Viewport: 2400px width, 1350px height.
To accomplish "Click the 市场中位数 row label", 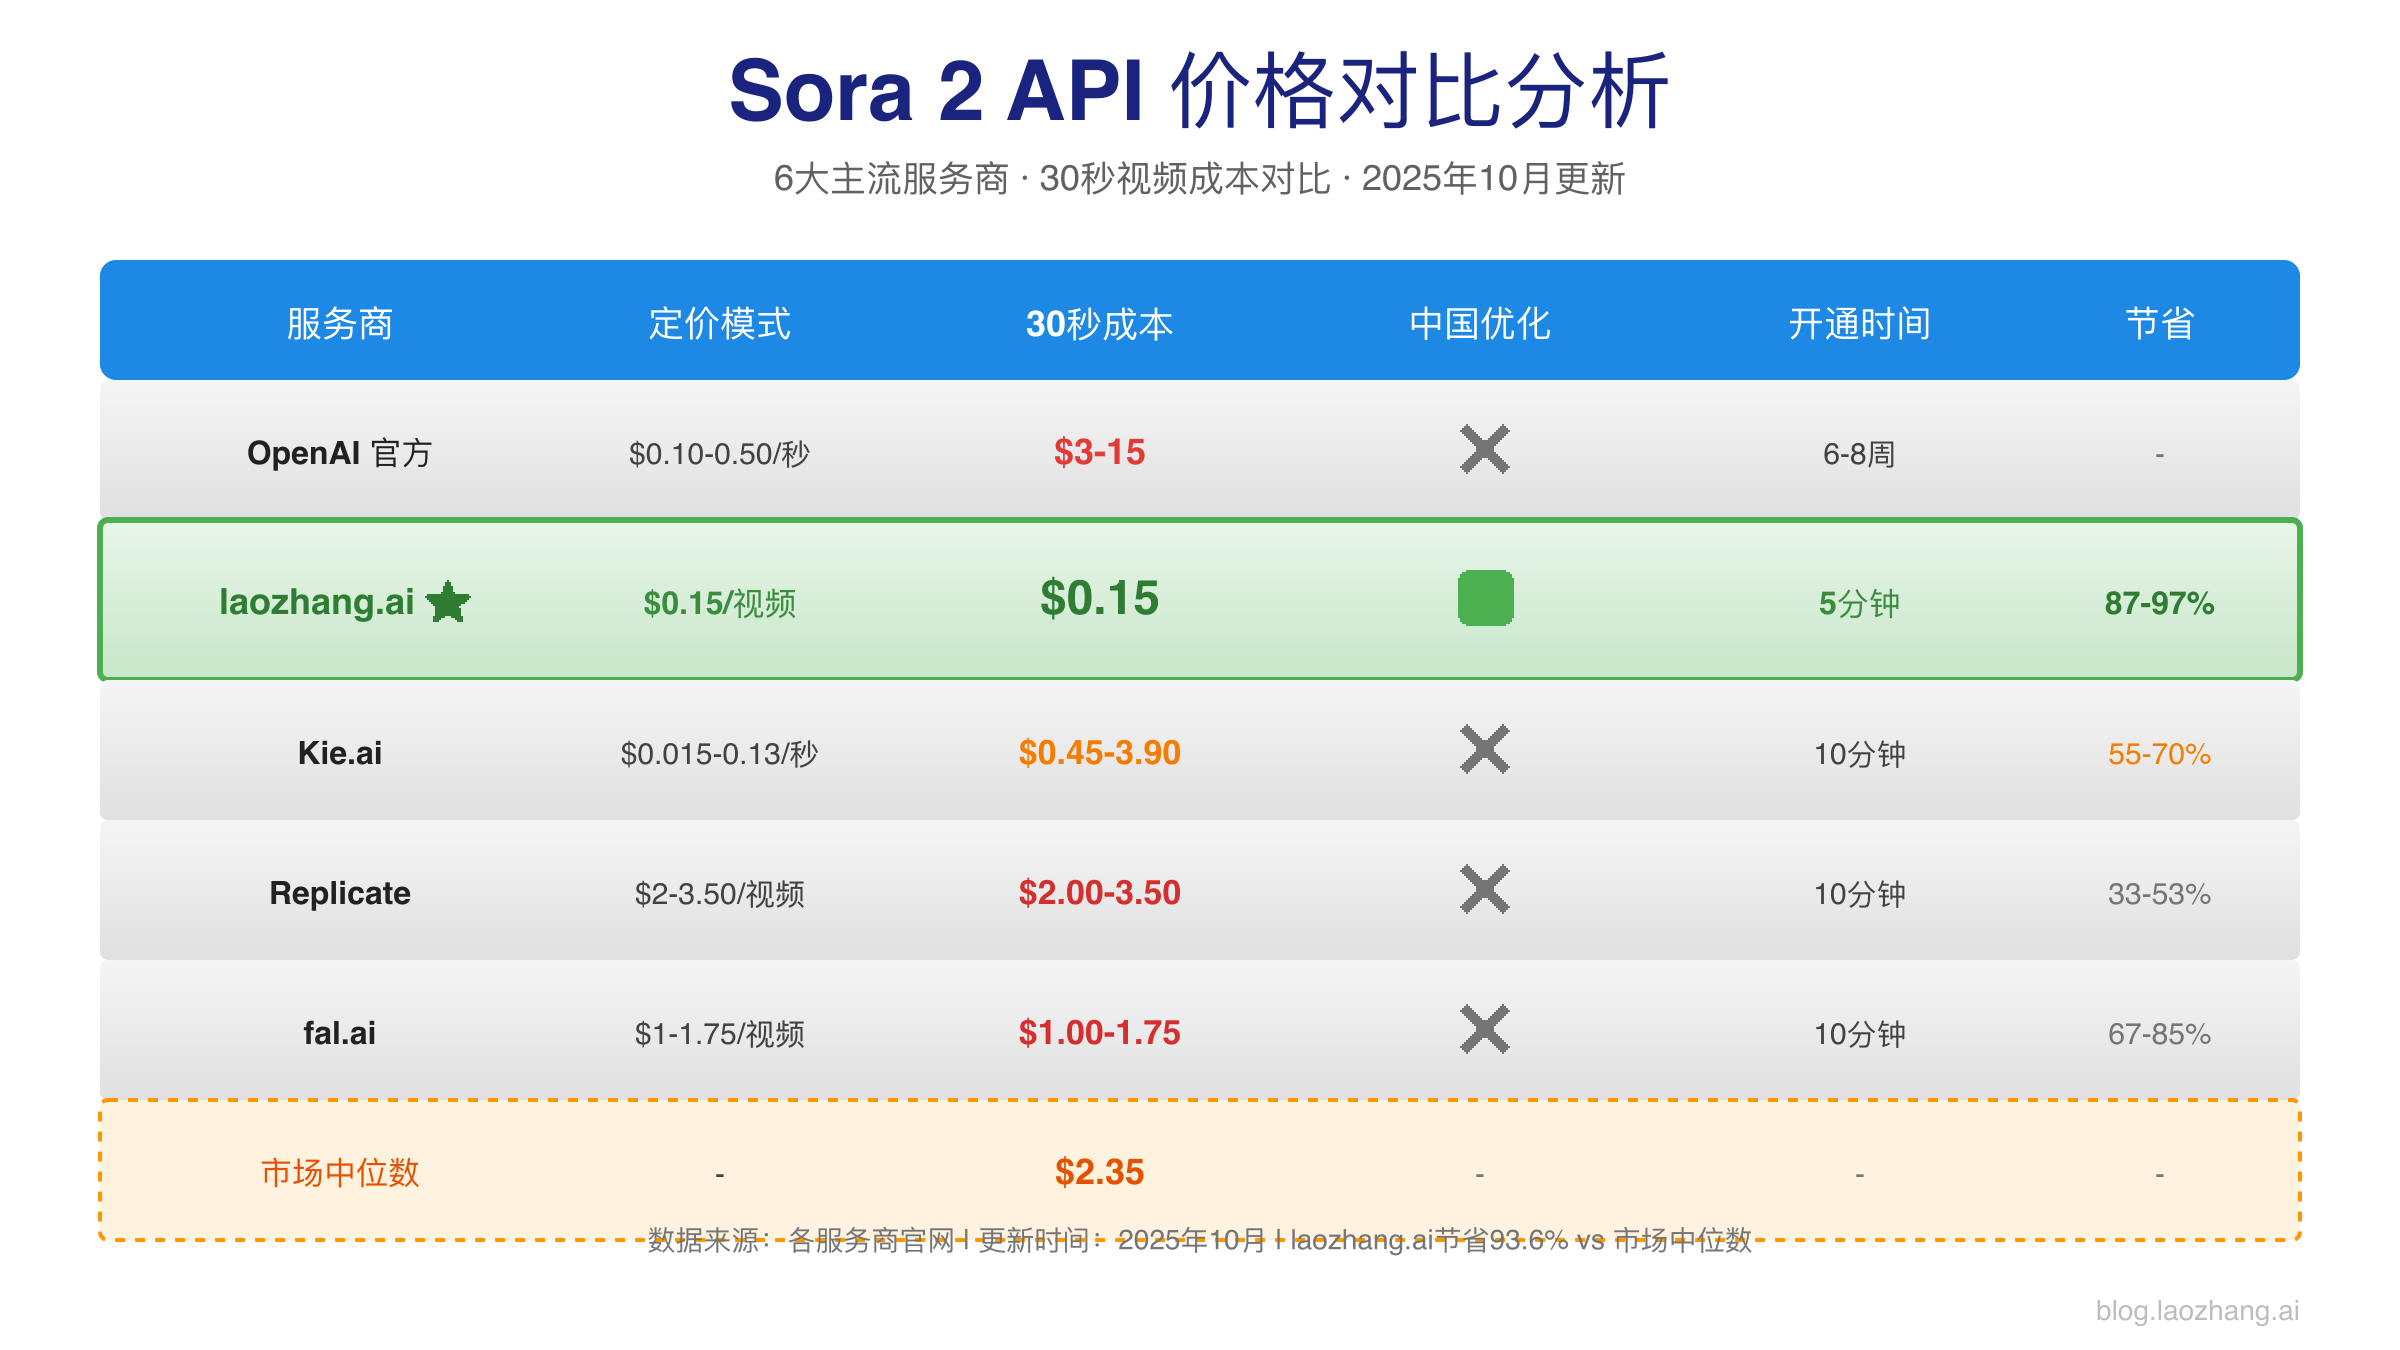I will 339,1172.
